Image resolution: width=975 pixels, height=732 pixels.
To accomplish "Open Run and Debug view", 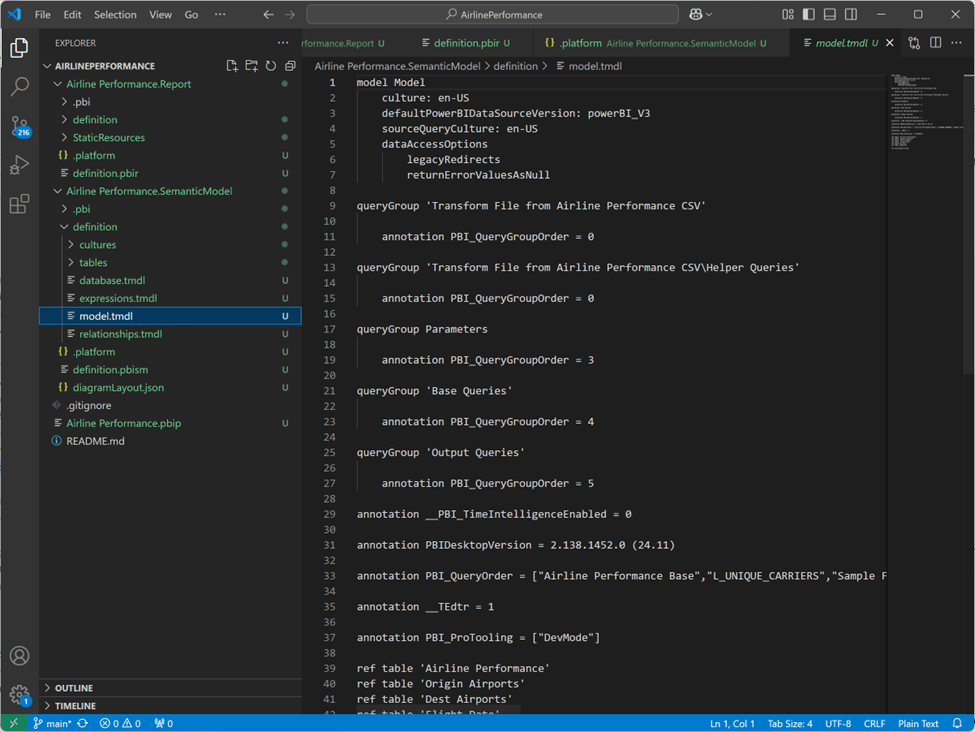I will click(19, 165).
